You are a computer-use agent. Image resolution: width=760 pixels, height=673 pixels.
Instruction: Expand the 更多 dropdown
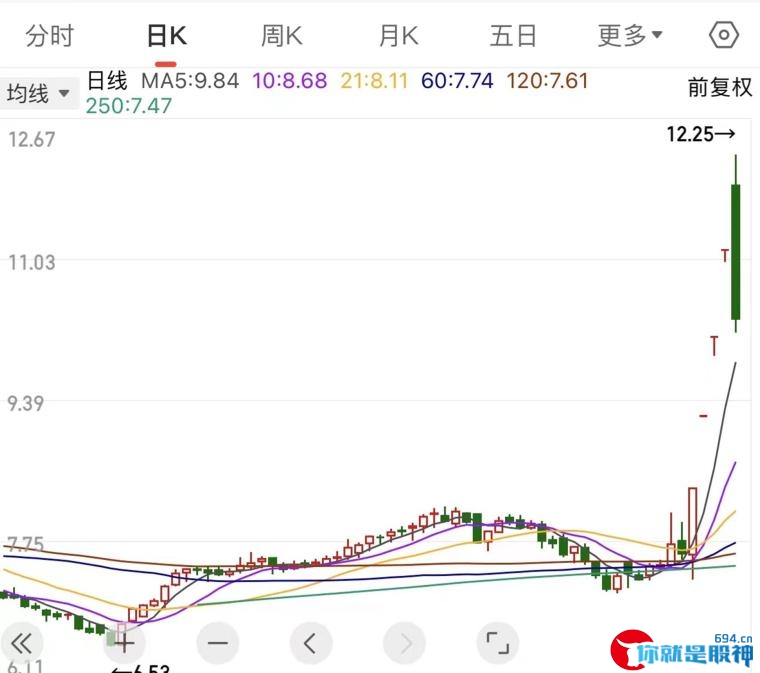click(630, 36)
